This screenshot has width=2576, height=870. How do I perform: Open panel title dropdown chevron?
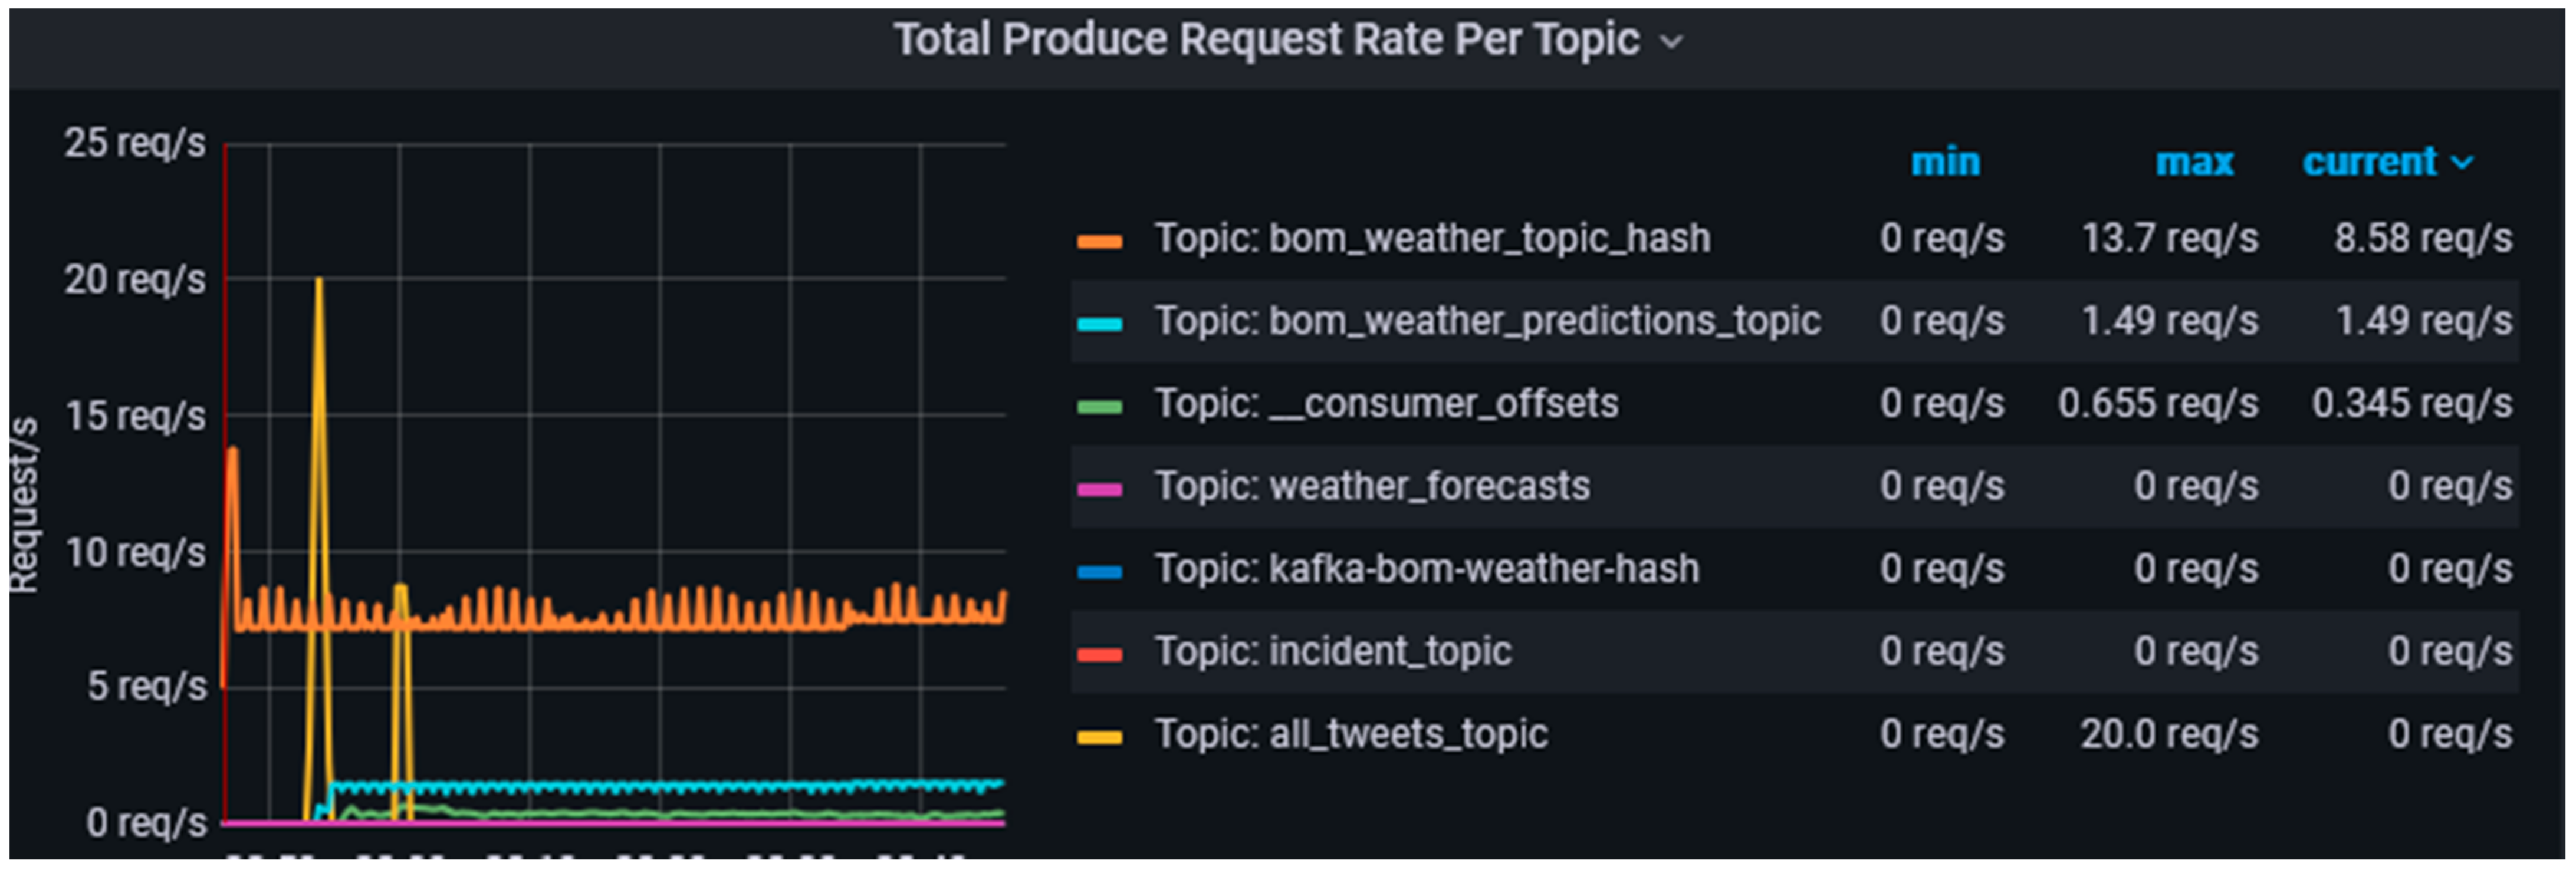(1671, 42)
